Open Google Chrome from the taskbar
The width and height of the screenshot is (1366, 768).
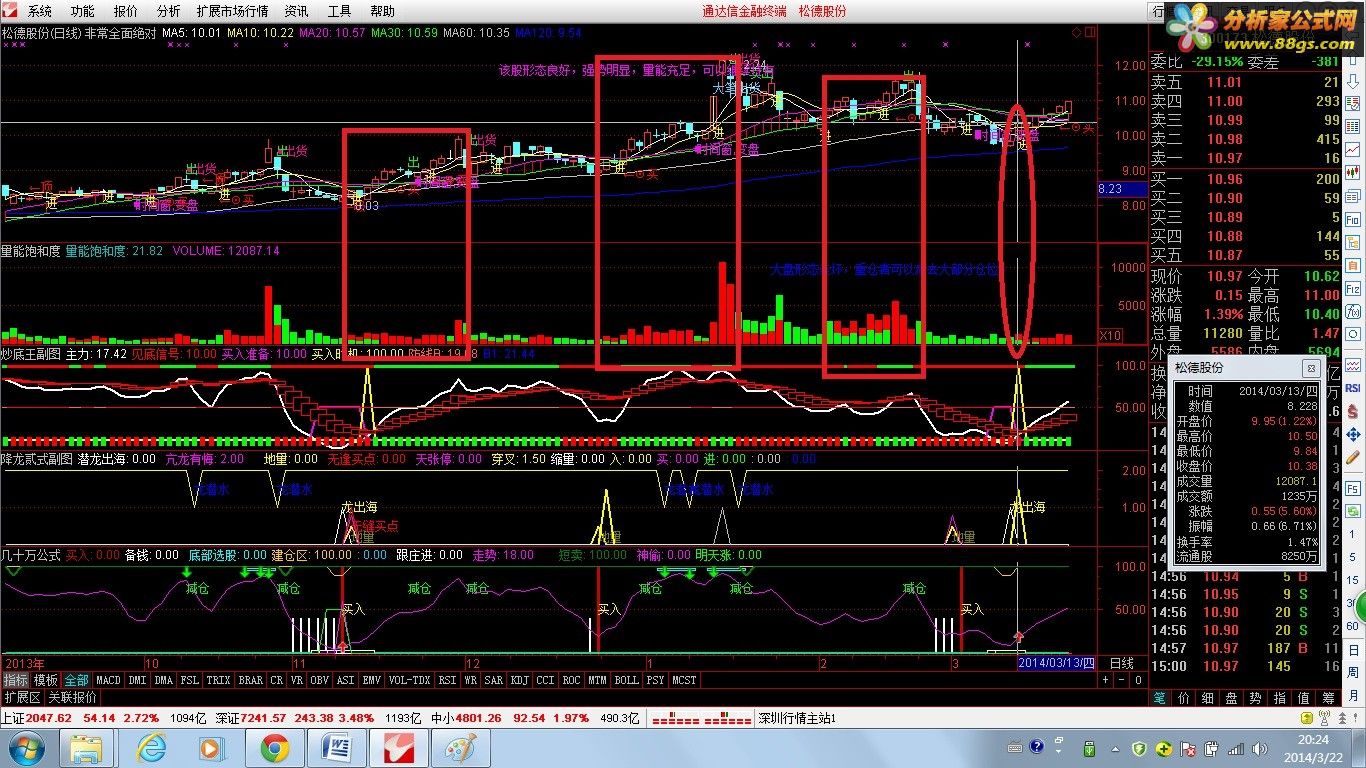[x=275, y=748]
